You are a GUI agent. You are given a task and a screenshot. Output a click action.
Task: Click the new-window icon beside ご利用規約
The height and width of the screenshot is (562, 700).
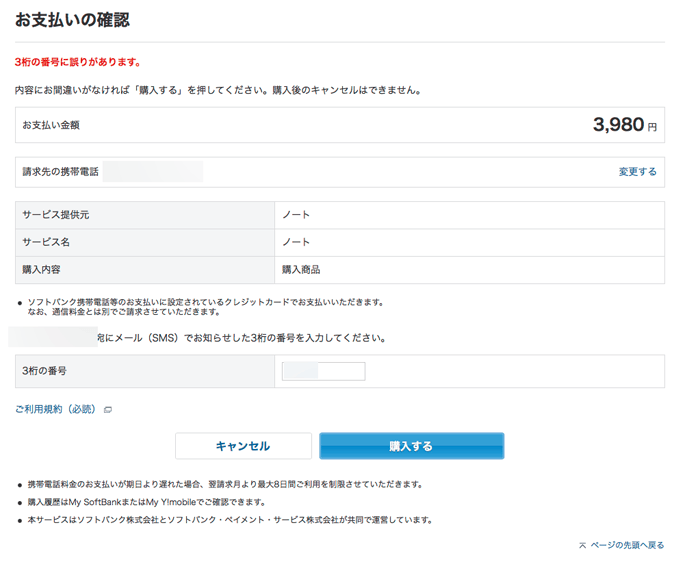click(x=108, y=410)
